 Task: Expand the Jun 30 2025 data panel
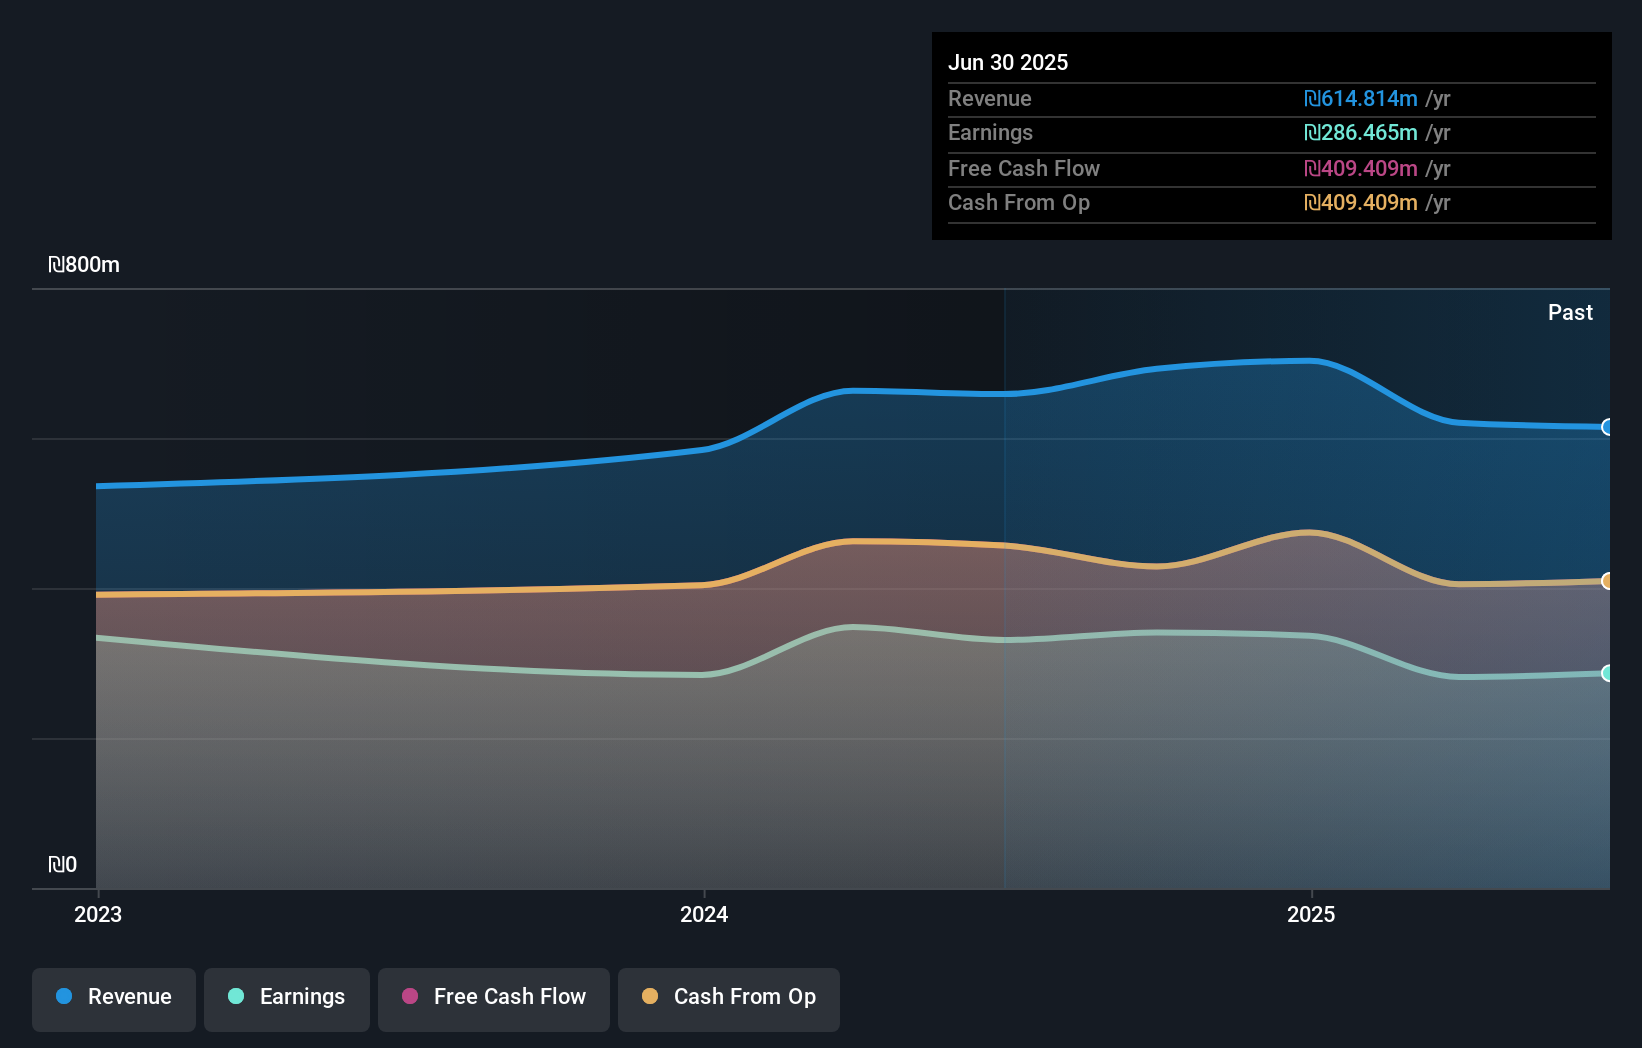click(1009, 62)
